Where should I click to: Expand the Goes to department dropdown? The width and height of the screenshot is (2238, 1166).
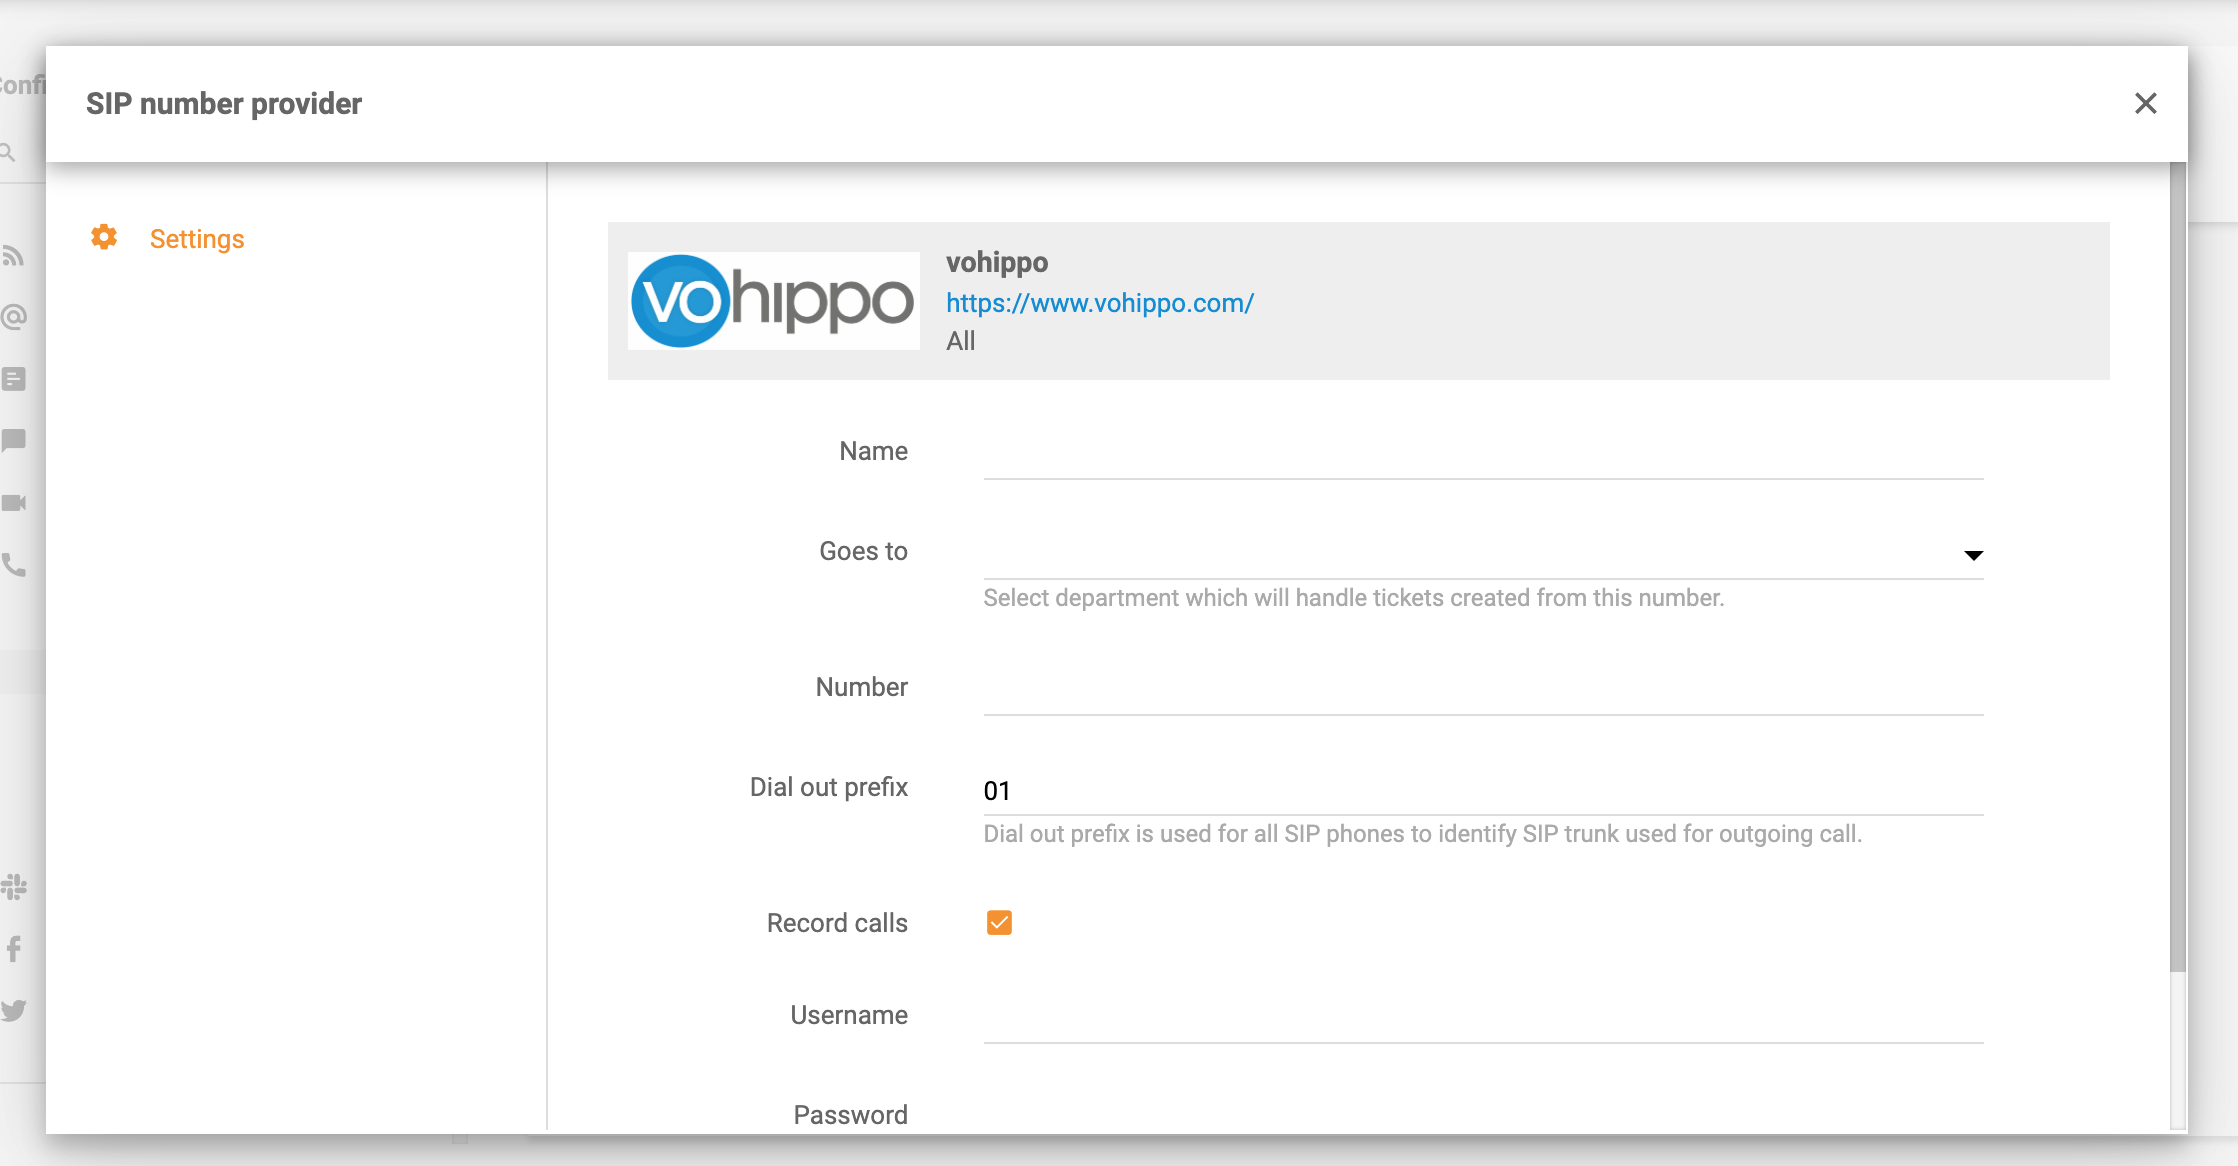coord(1973,555)
